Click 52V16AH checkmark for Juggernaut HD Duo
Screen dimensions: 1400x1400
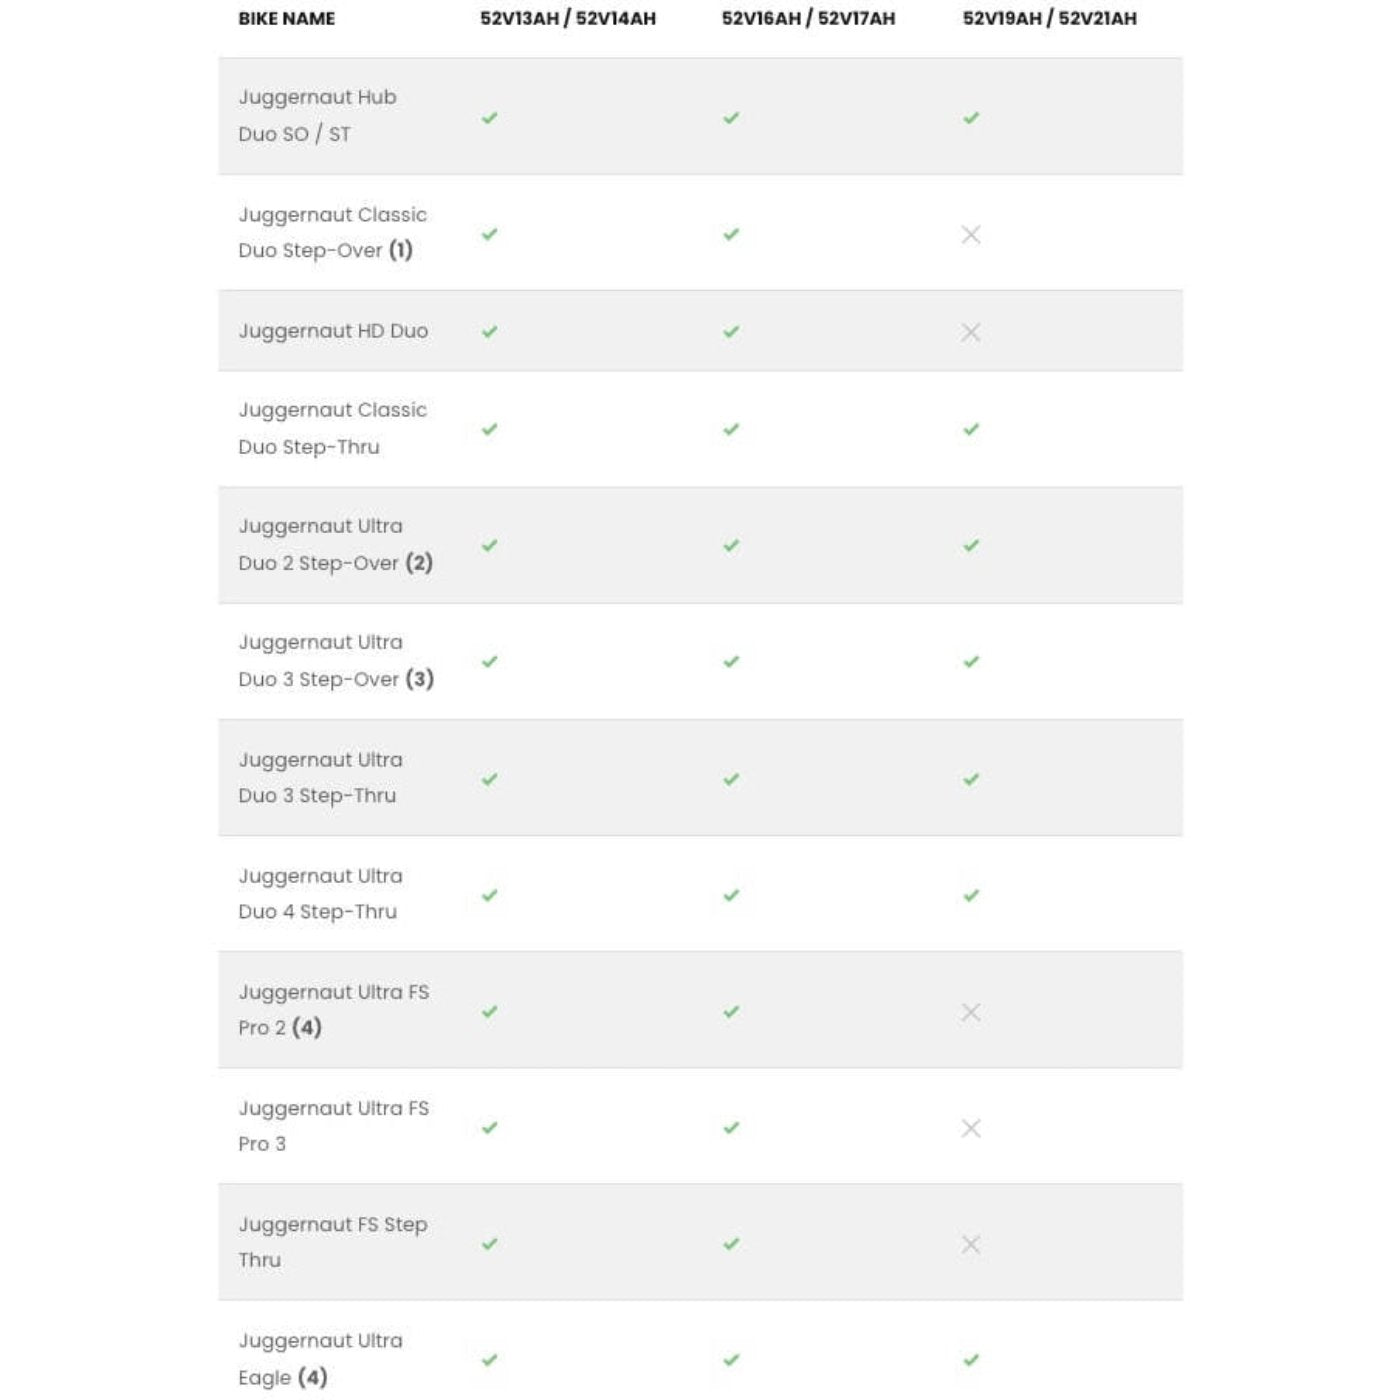pos(731,332)
